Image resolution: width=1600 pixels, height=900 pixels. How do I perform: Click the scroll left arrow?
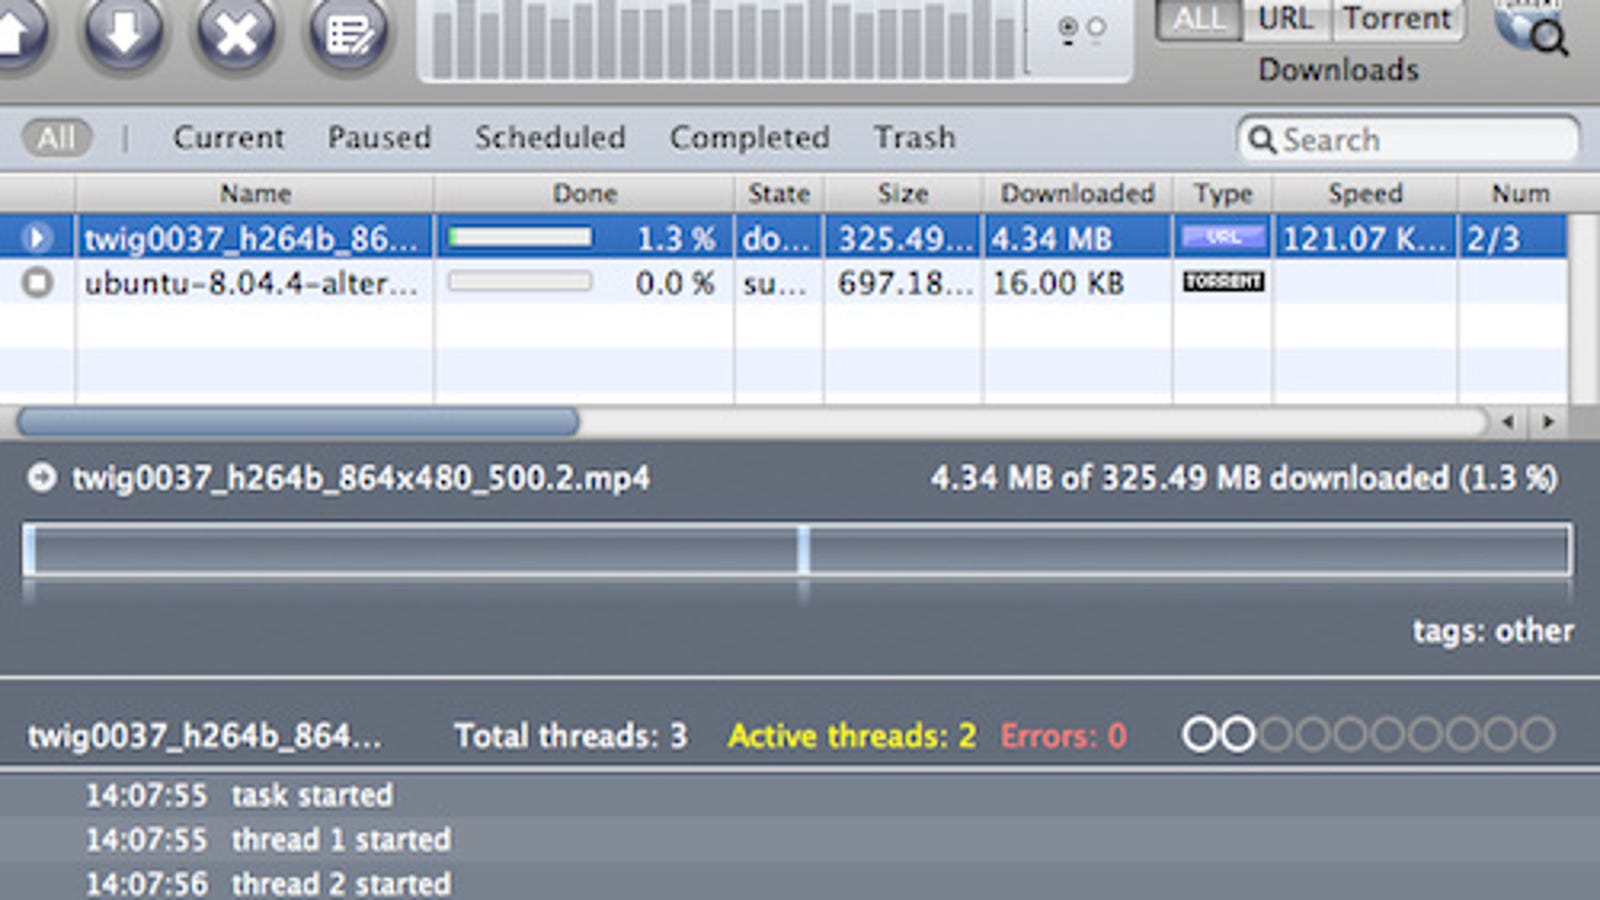coord(1507,421)
